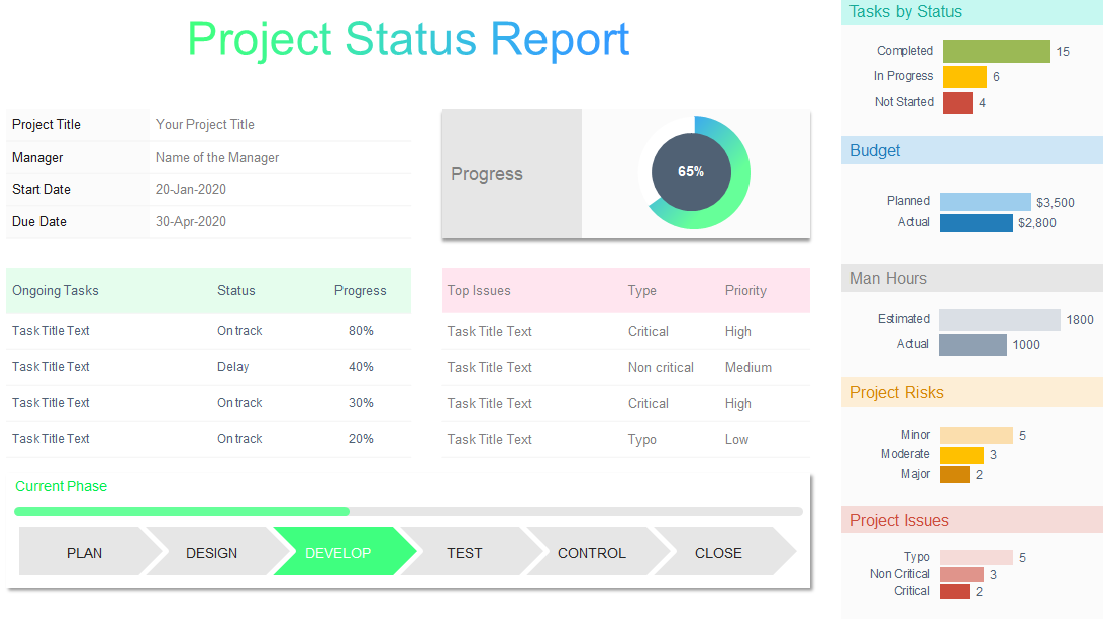Select the Due Date value 30-Apr-2020
Image resolution: width=1103 pixels, height=619 pixels.
191,222
